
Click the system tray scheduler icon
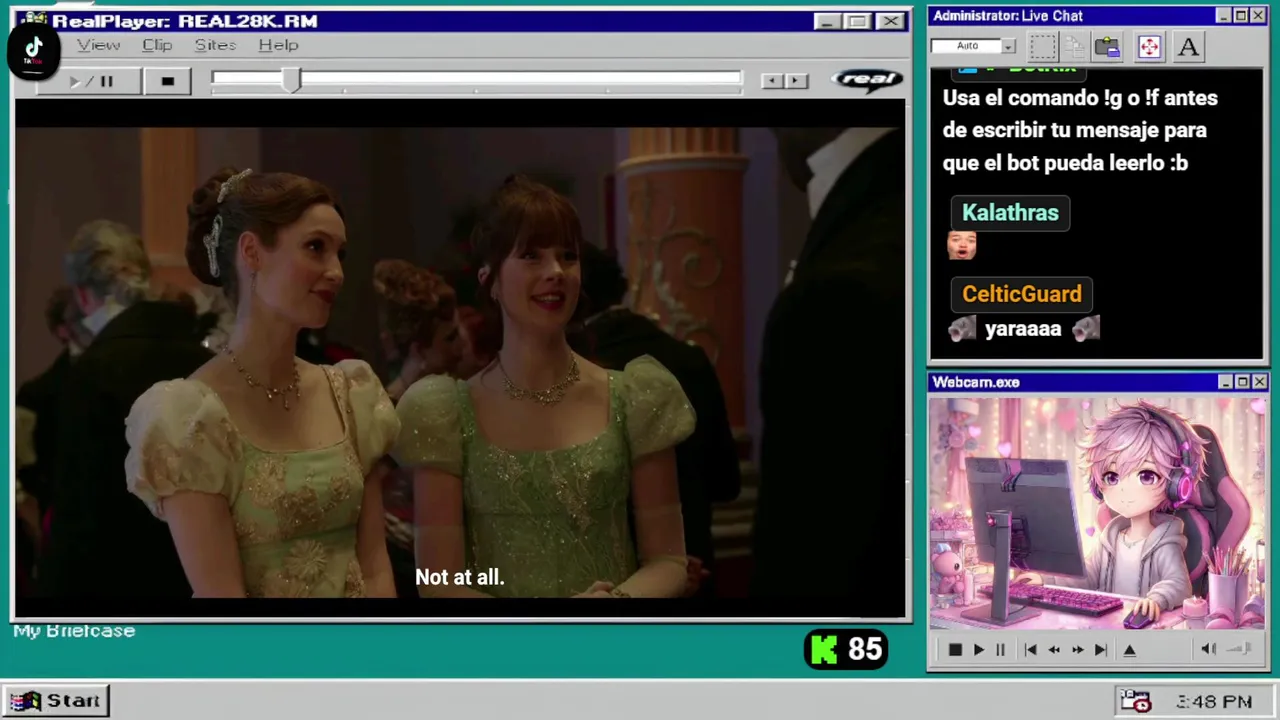tap(1135, 701)
